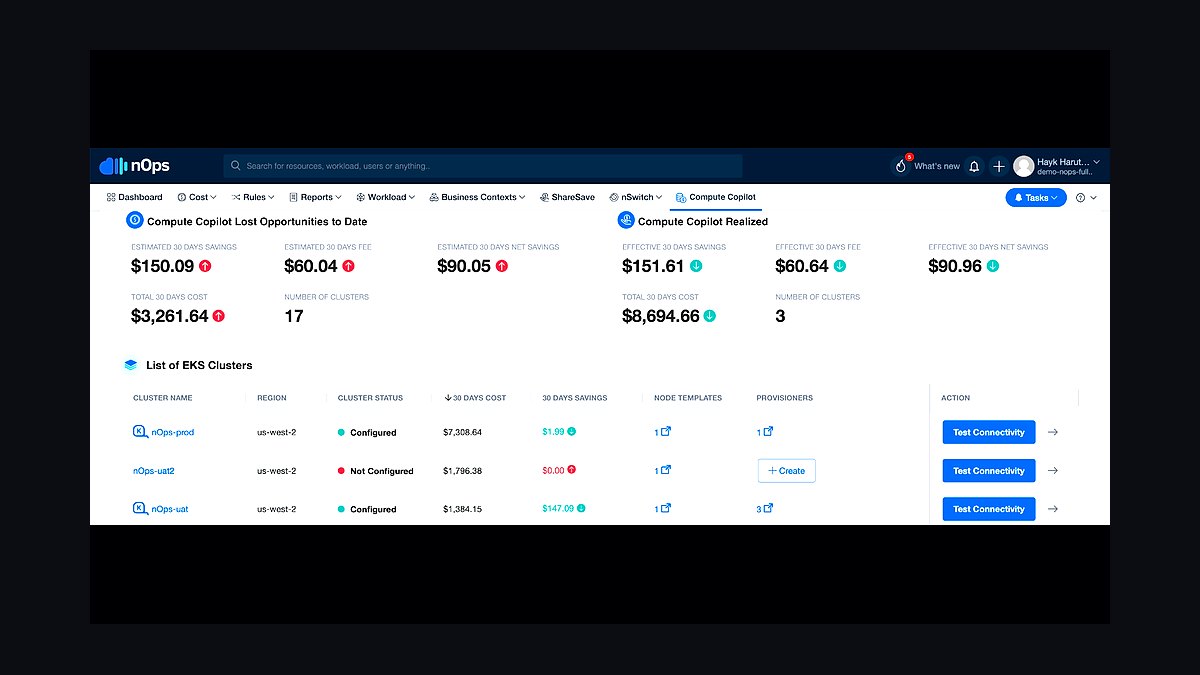Test Connectivity for nOps-uat cluster
The height and width of the screenshot is (675, 1200).
pyautogui.click(x=989, y=509)
